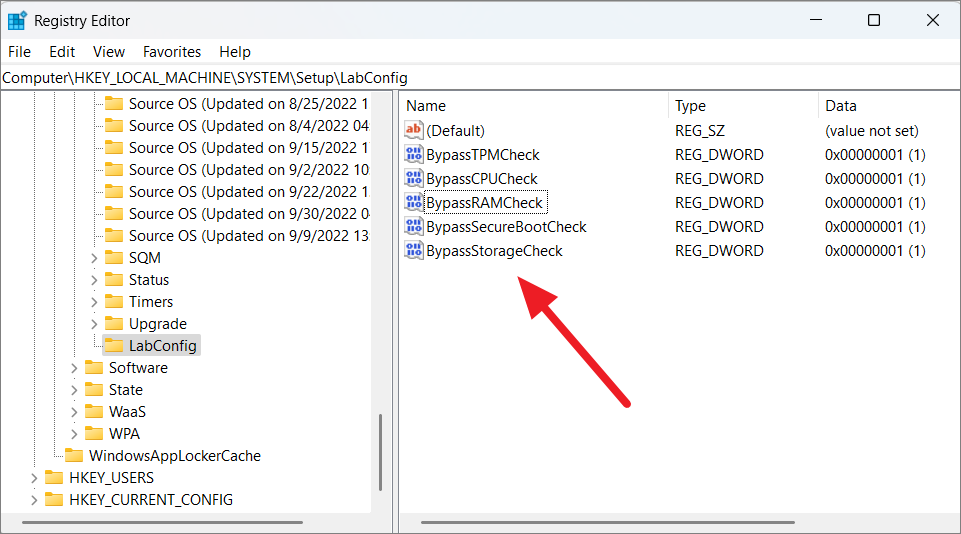Viewport: 961px width, 534px height.
Task: Click folder icon for Source OS 8/25/2022
Action: 114,103
